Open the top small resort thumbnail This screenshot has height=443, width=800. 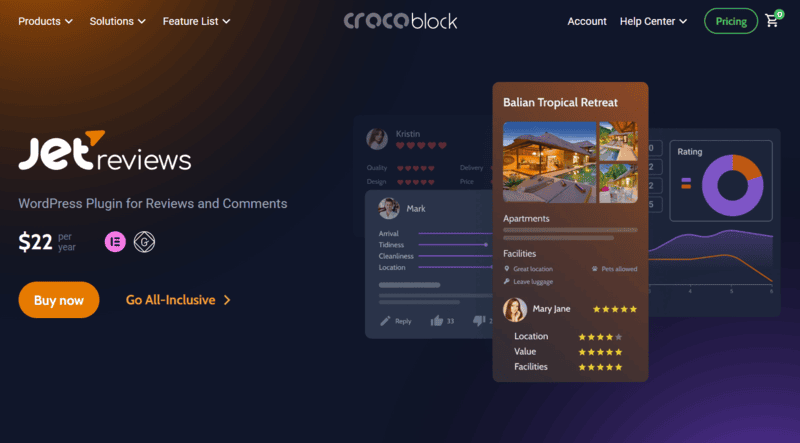[x=618, y=141]
